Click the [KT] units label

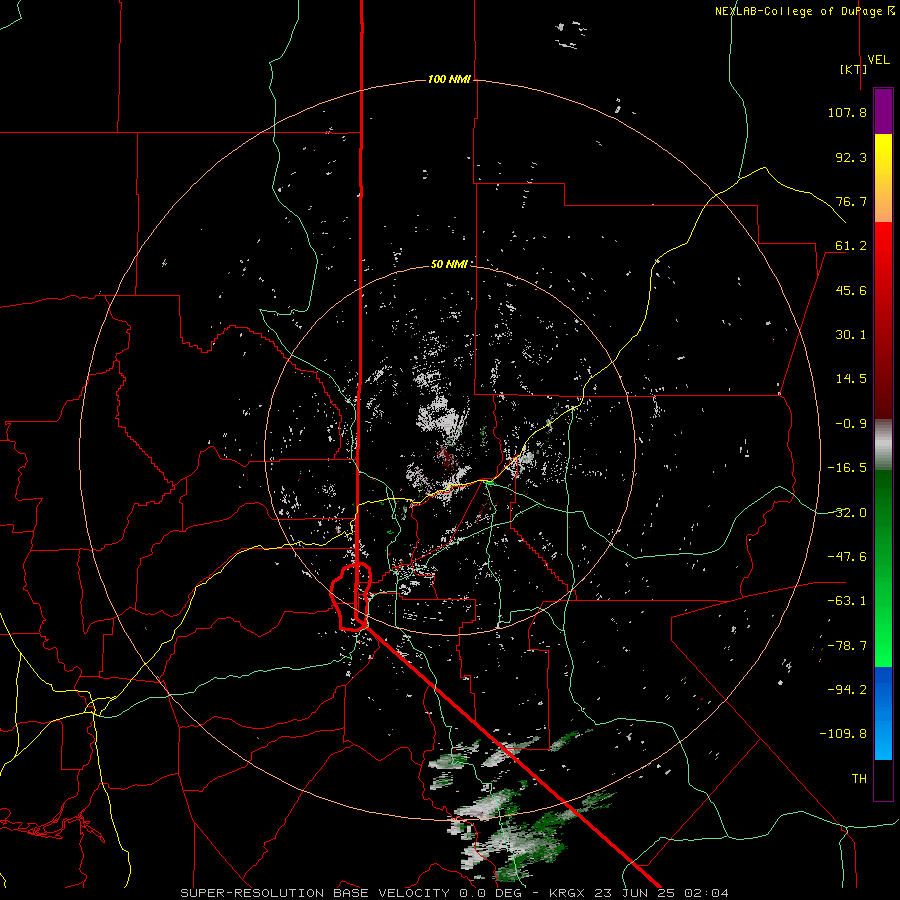[853, 69]
